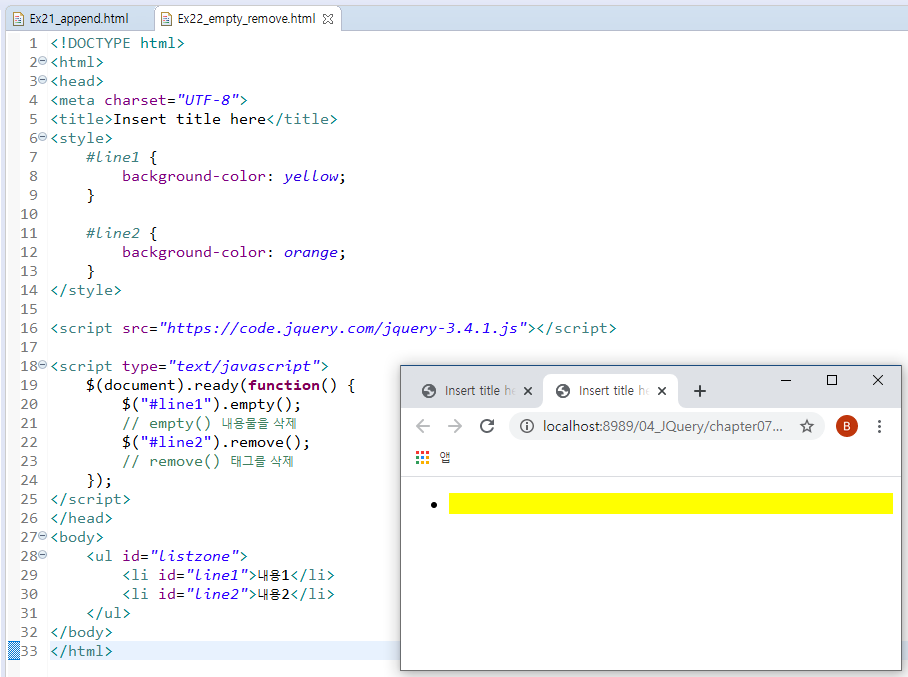908x677 pixels.
Task: Bookmark this page with star icon
Action: click(807, 426)
